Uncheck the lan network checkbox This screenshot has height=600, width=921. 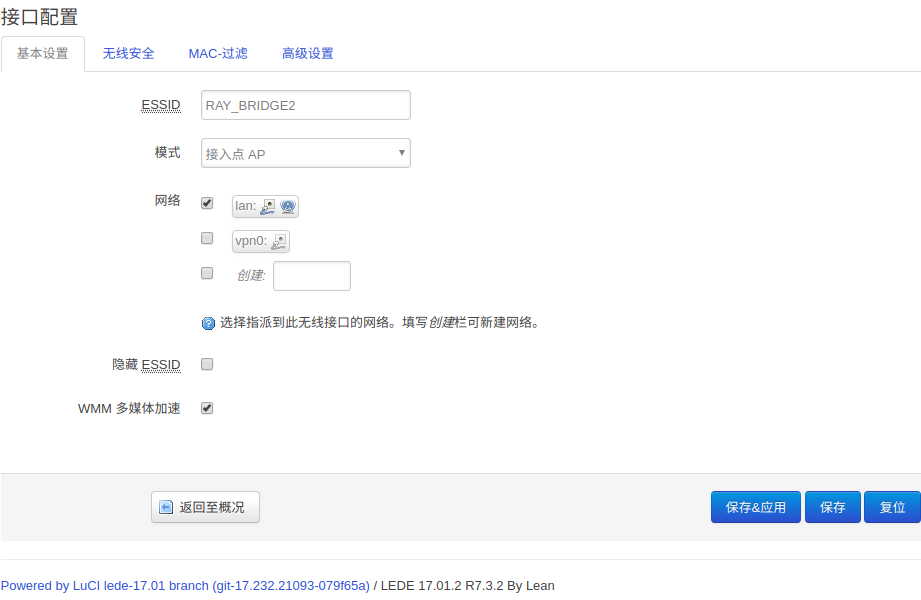[x=207, y=203]
